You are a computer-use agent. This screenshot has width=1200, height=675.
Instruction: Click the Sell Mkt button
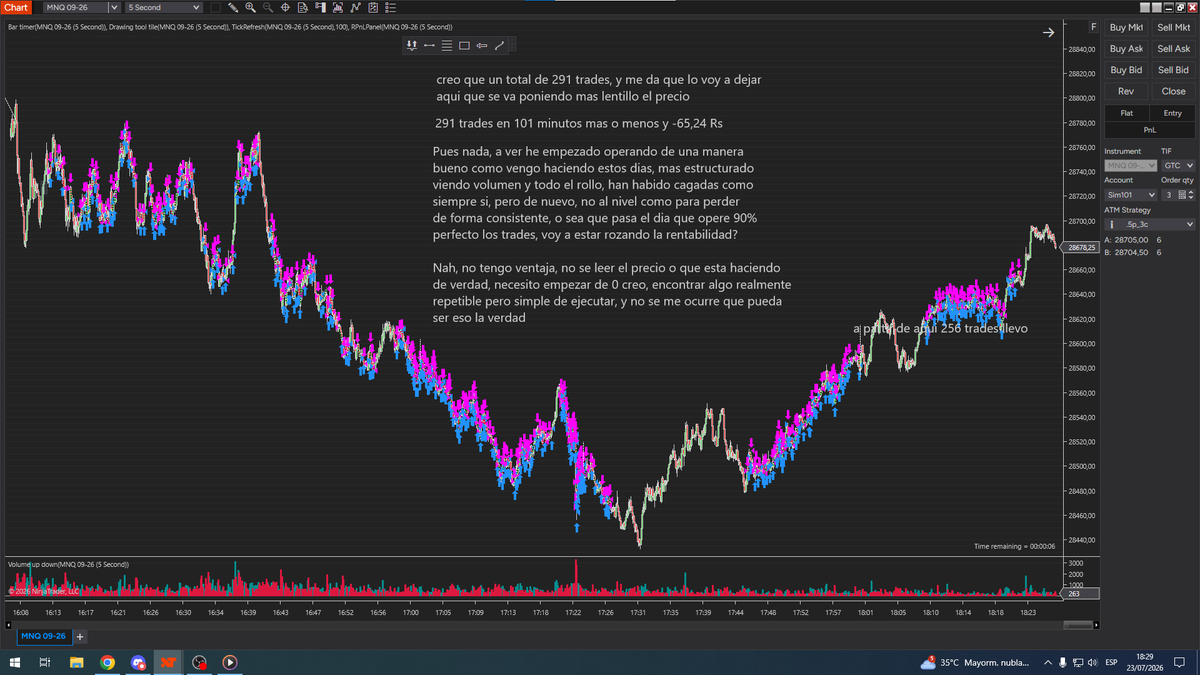click(1173, 28)
